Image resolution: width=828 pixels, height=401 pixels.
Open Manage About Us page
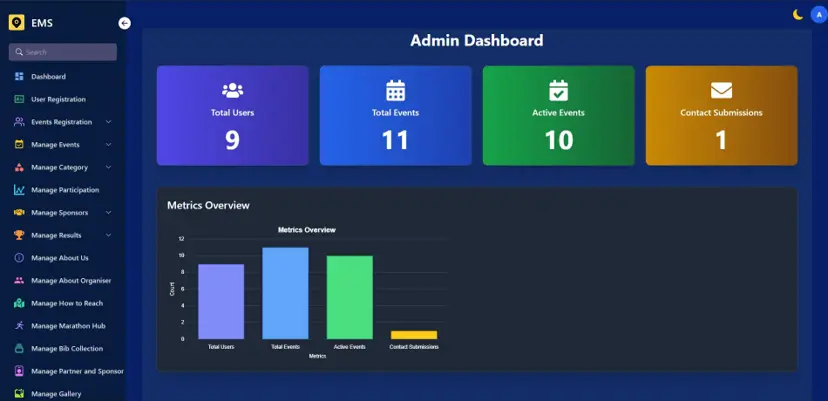pos(60,258)
